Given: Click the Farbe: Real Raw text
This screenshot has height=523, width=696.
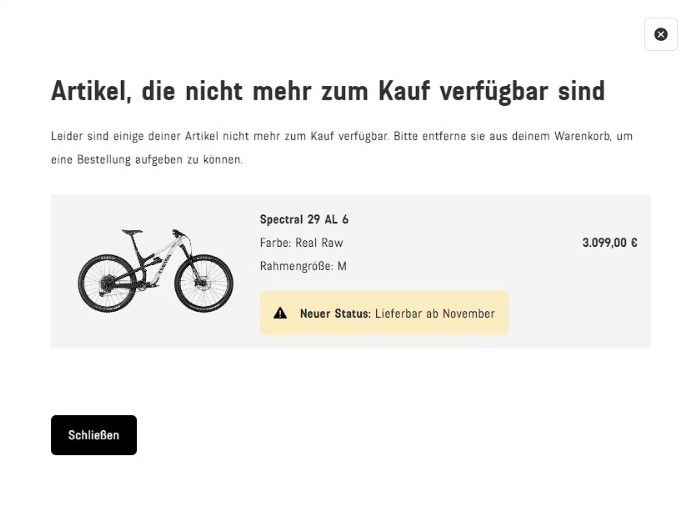Looking at the screenshot, I should tap(301, 243).
